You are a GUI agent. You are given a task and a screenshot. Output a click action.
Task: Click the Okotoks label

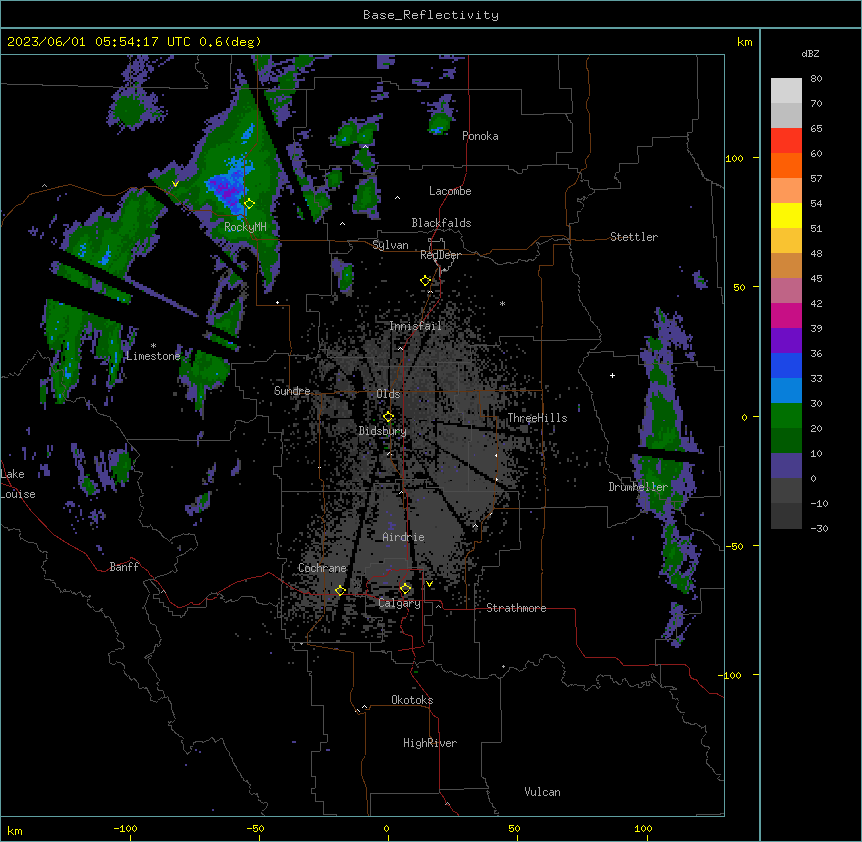(412, 700)
